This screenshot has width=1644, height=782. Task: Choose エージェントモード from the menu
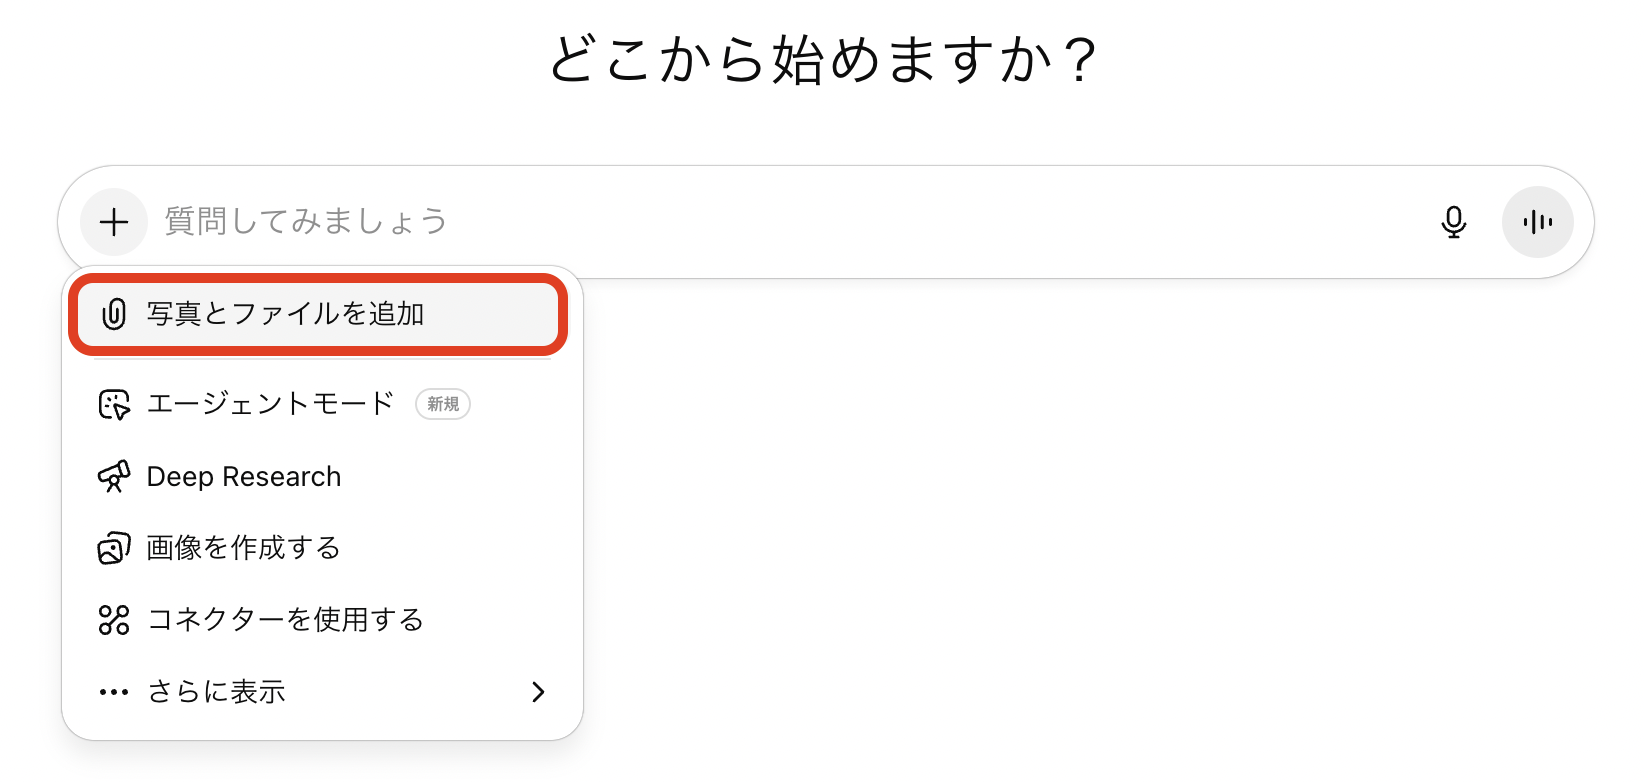pyautogui.click(x=318, y=404)
